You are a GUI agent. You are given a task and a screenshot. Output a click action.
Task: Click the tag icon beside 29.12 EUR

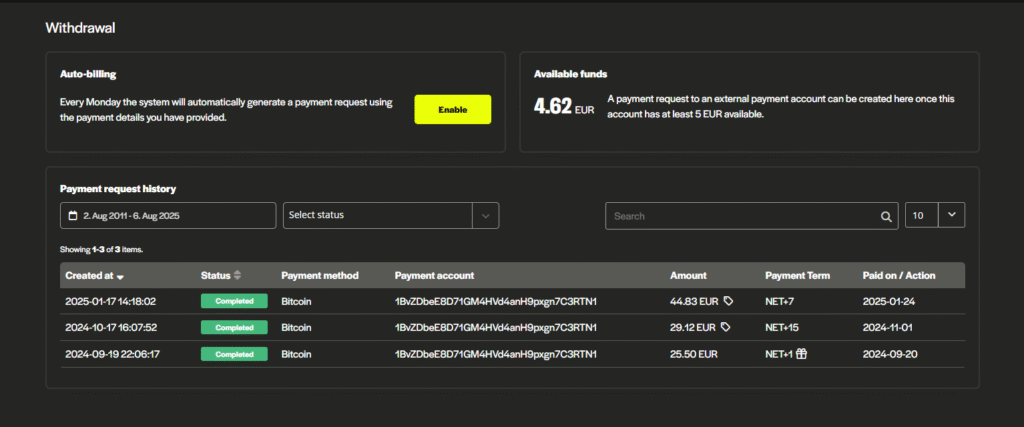[725, 327]
